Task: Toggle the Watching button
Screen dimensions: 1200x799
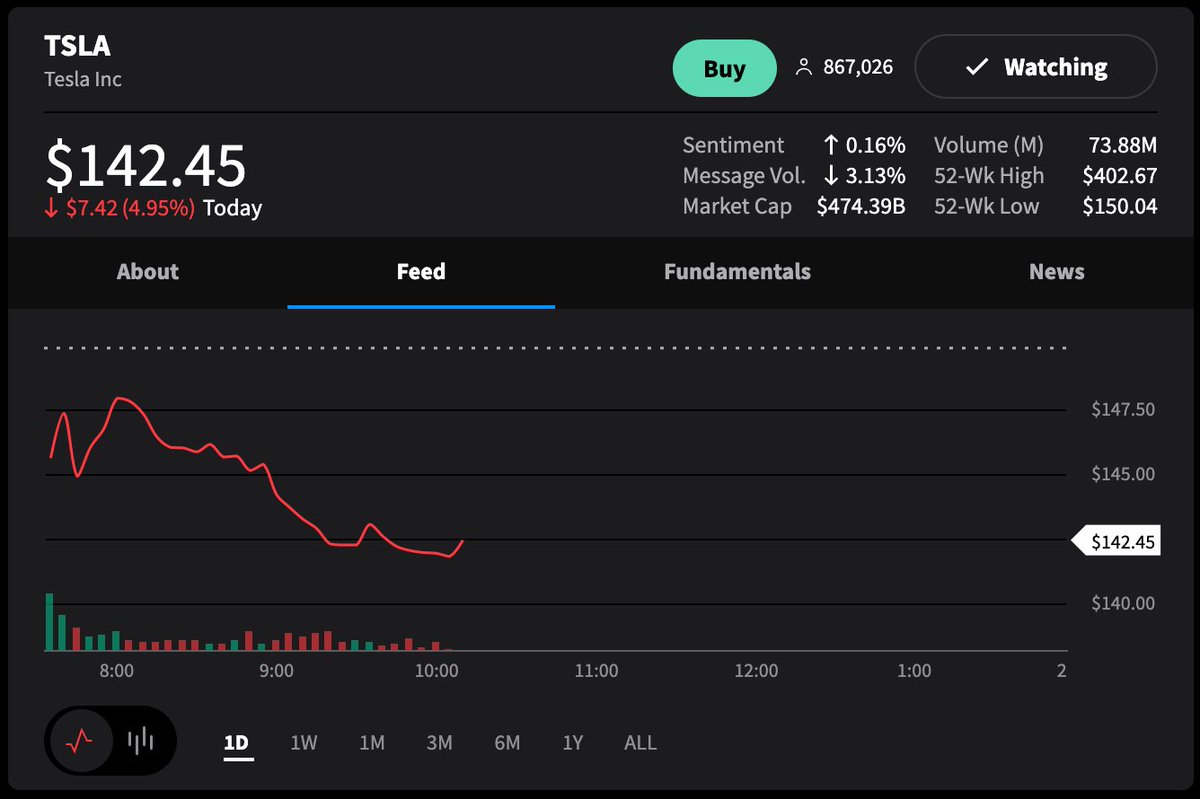Action: 1036,67
